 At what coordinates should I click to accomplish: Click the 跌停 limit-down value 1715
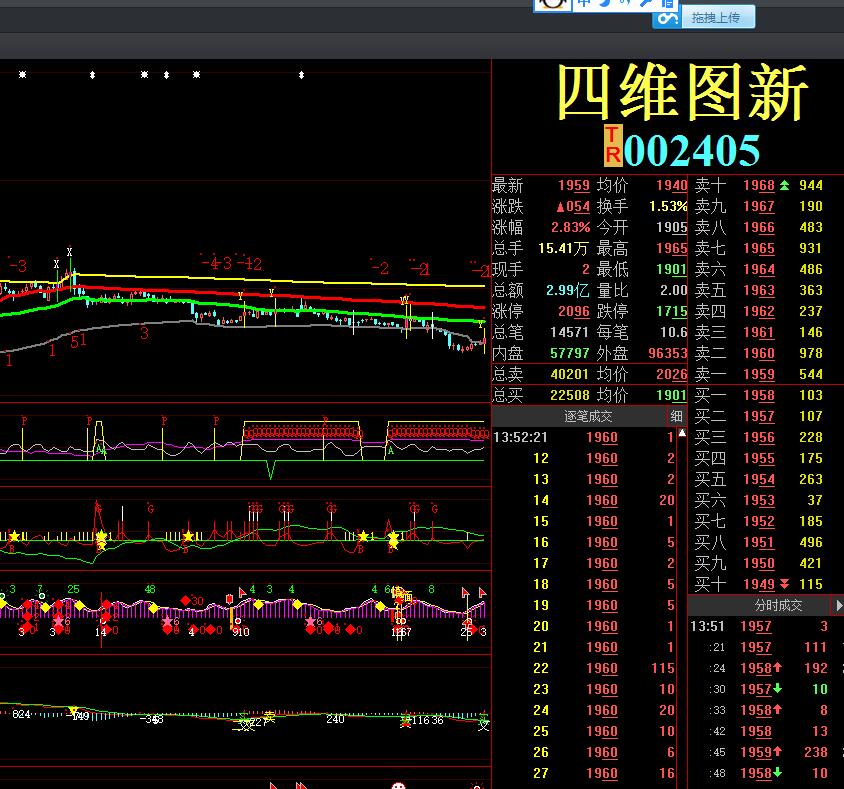[672, 312]
